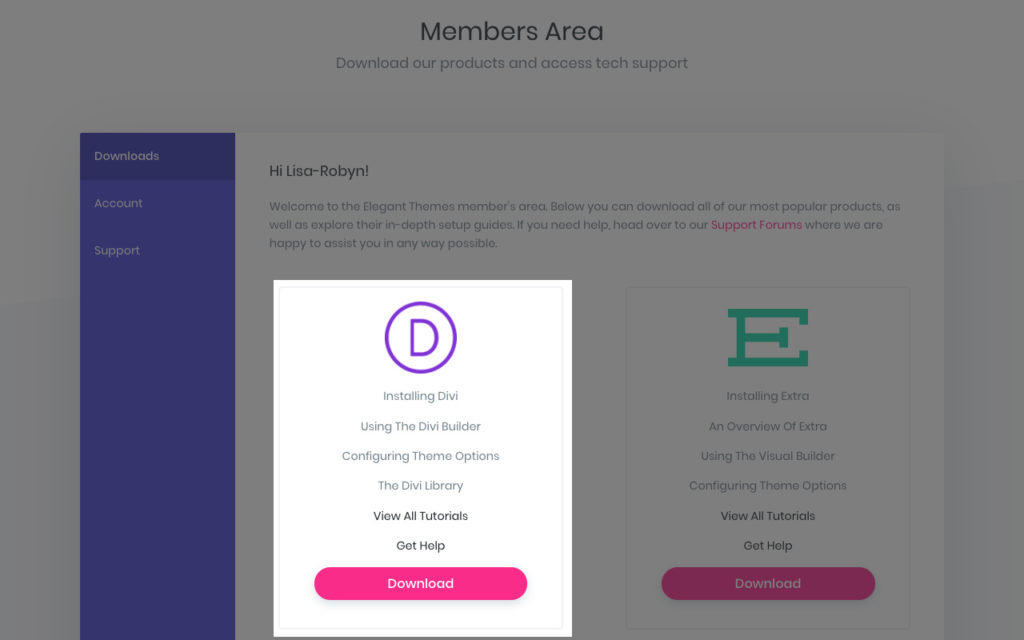Download the Extra theme

pos(768,583)
